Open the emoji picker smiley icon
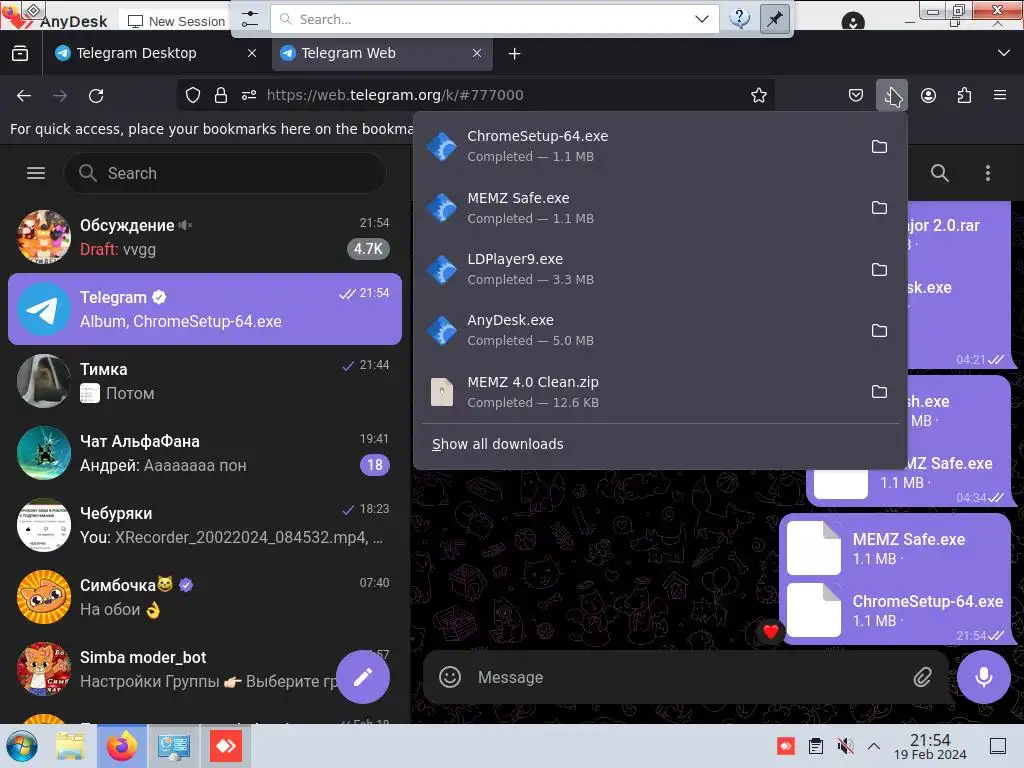This screenshot has height=768, width=1024. (450, 677)
